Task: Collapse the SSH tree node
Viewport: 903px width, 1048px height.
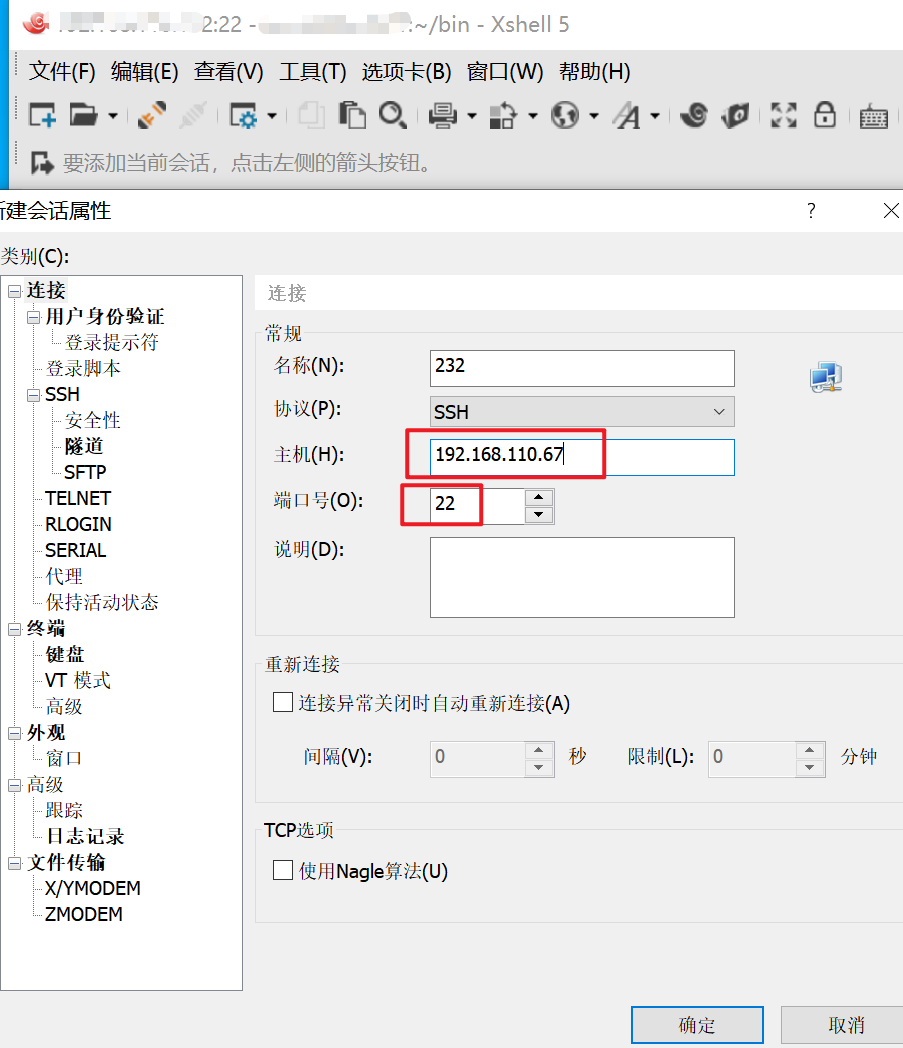Action: pyautogui.click(x=33, y=396)
